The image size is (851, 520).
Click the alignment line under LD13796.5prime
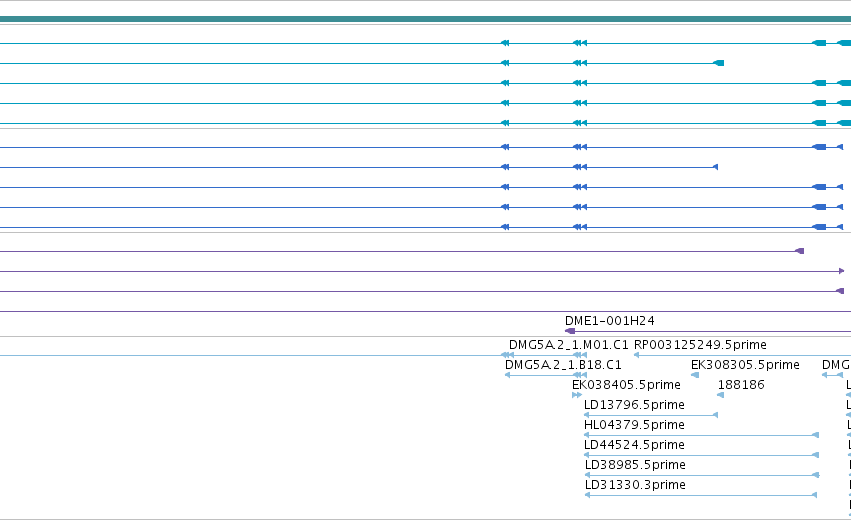coord(651,415)
